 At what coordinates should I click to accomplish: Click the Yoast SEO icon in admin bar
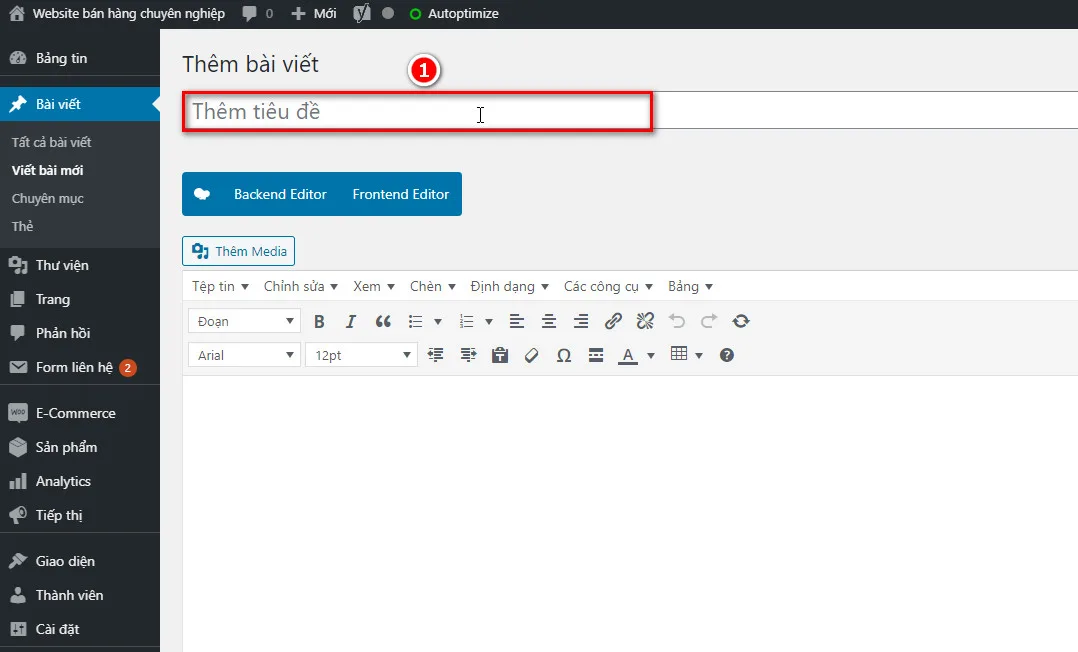coord(362,13)
